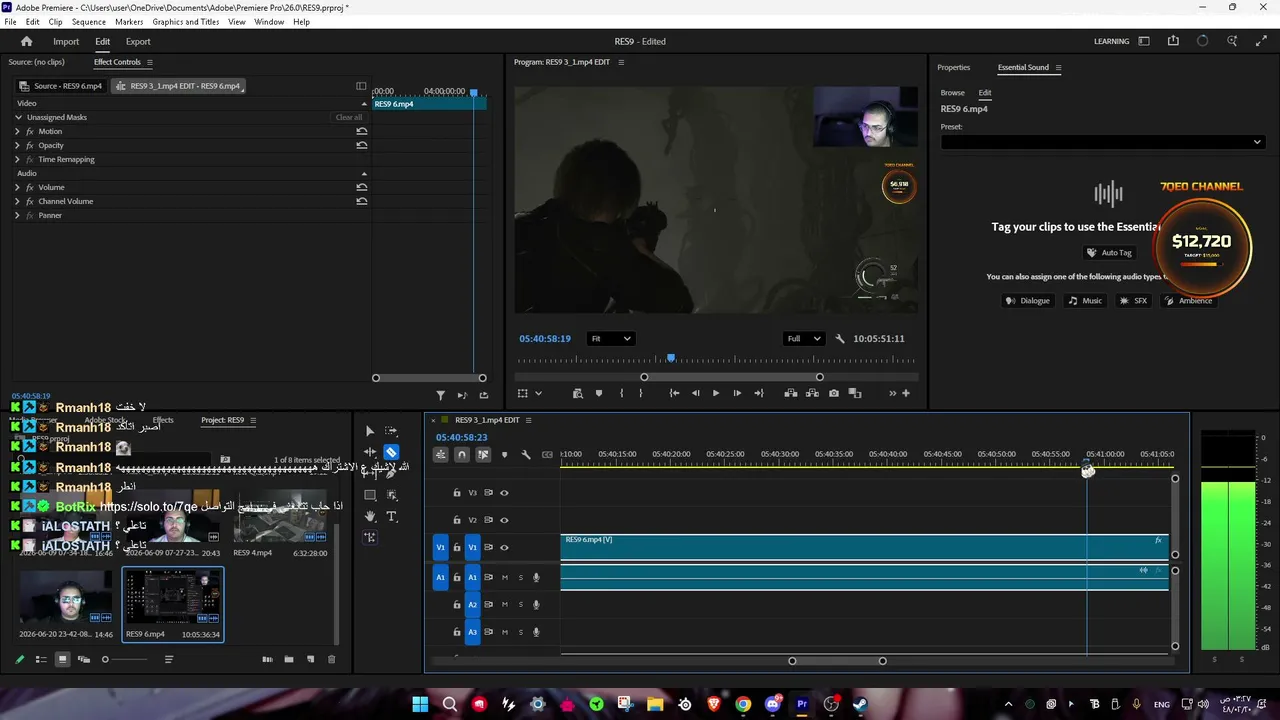
Task: Expand Time Remapping properties
Action: [x=17, y=159]
